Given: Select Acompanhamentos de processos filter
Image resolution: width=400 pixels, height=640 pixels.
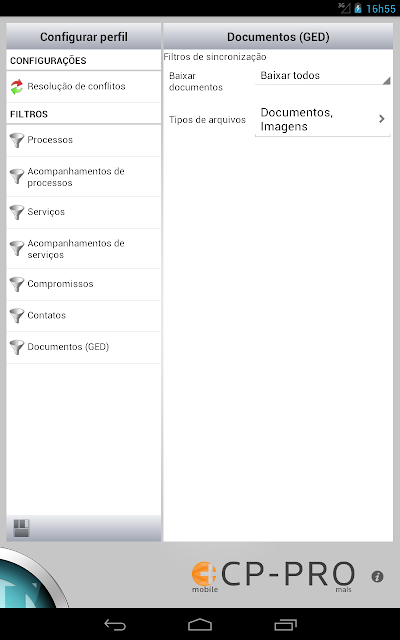Looking at the screenshot, I should coord(84,177).
